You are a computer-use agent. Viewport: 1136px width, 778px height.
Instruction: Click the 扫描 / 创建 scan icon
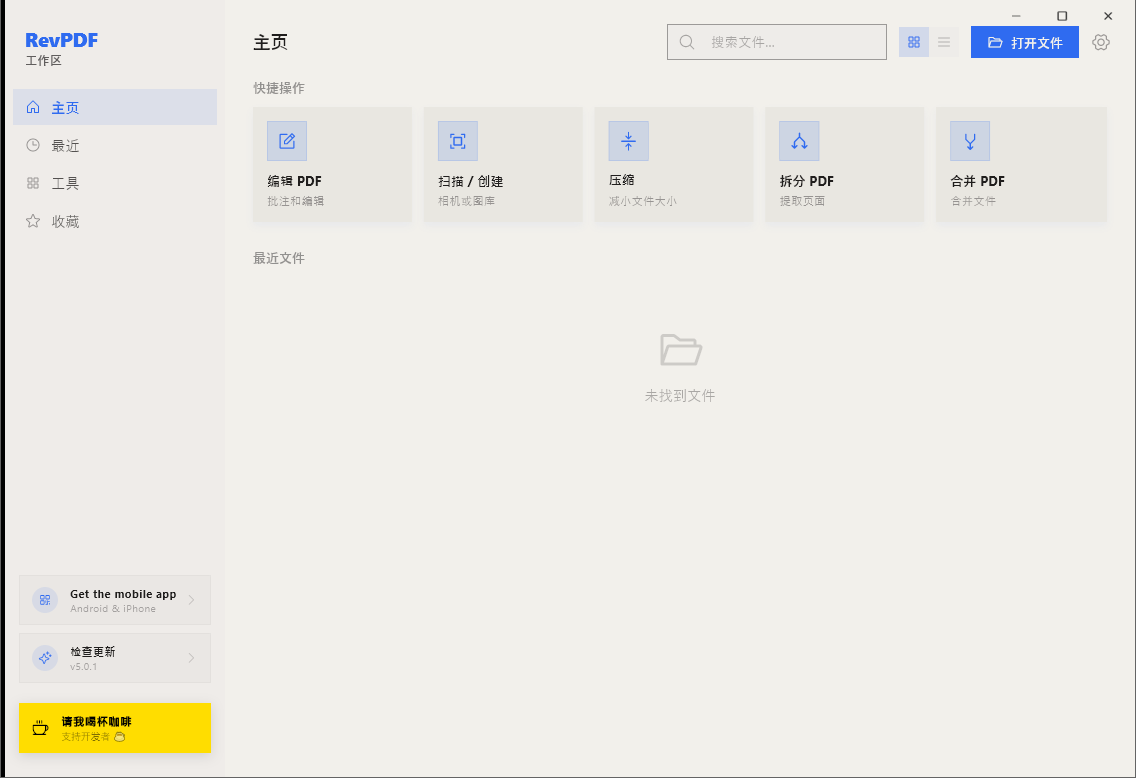pos(458,141)
